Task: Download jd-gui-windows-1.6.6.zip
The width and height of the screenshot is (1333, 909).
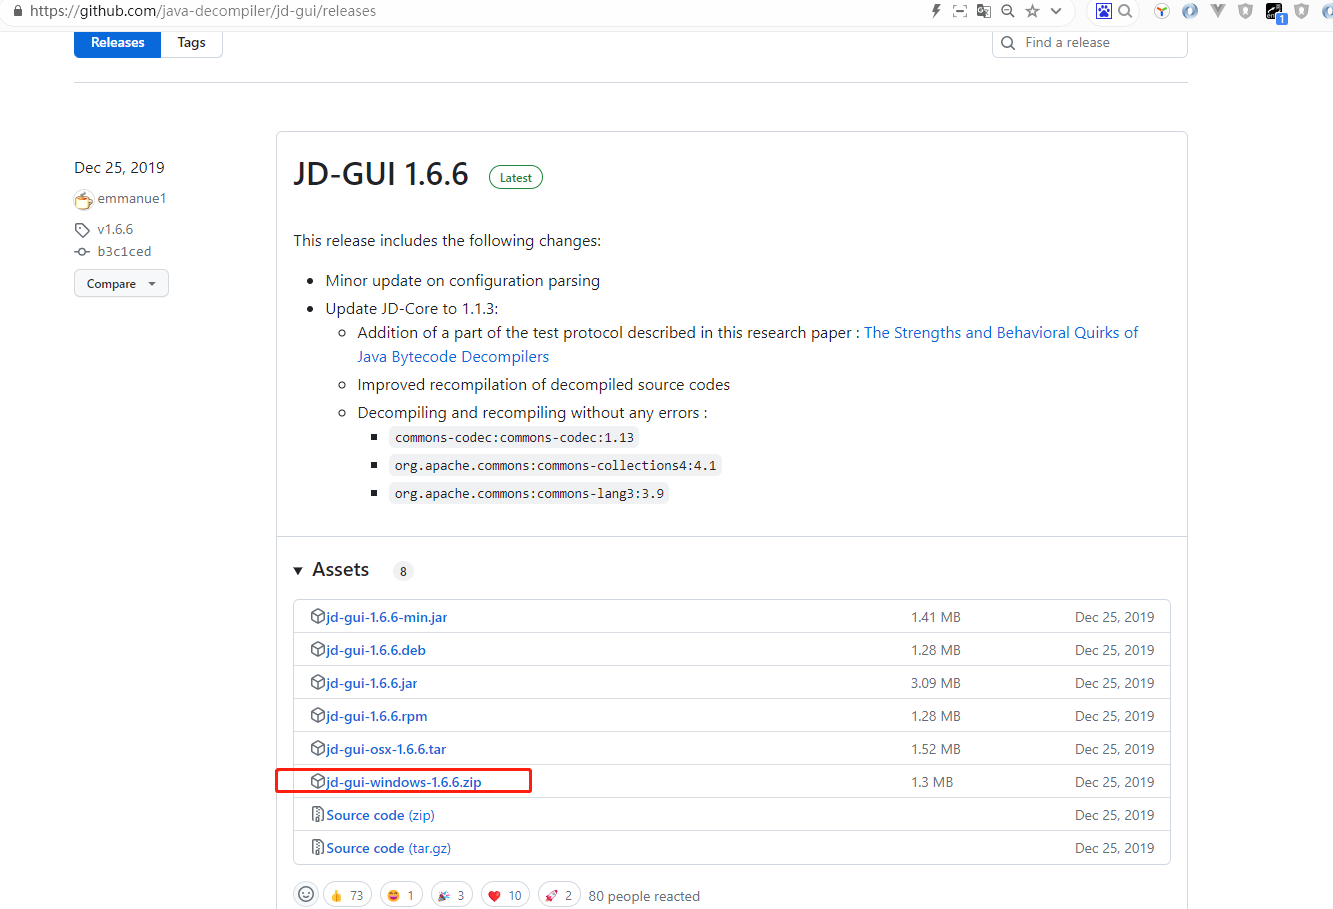Action: pyautogui.click(x=403, y=782)
